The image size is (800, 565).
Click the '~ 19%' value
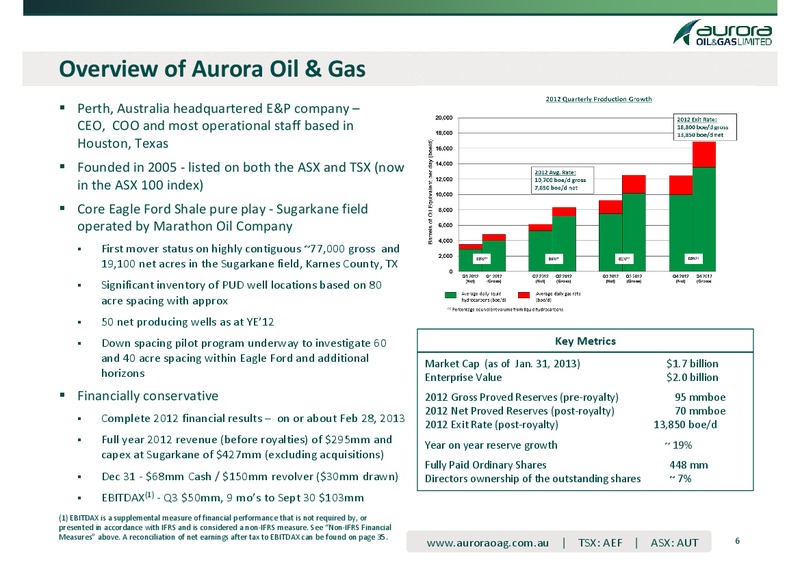[678, 445]
